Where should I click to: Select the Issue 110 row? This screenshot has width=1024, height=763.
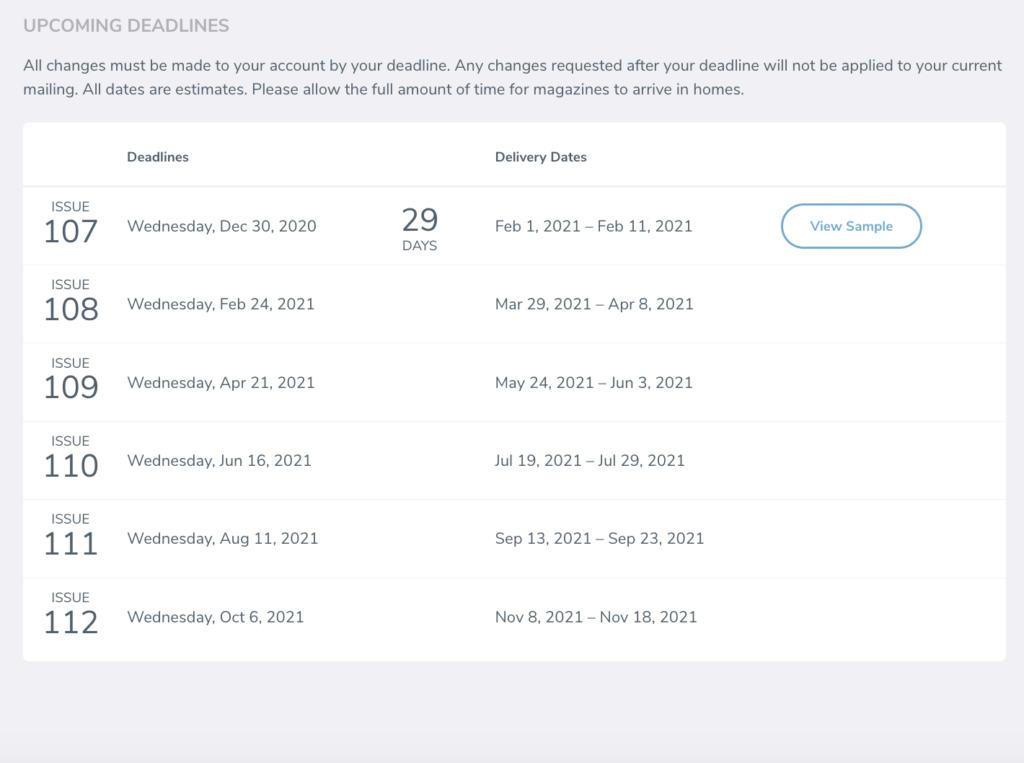pyautogui.click(x=400, y=460)
